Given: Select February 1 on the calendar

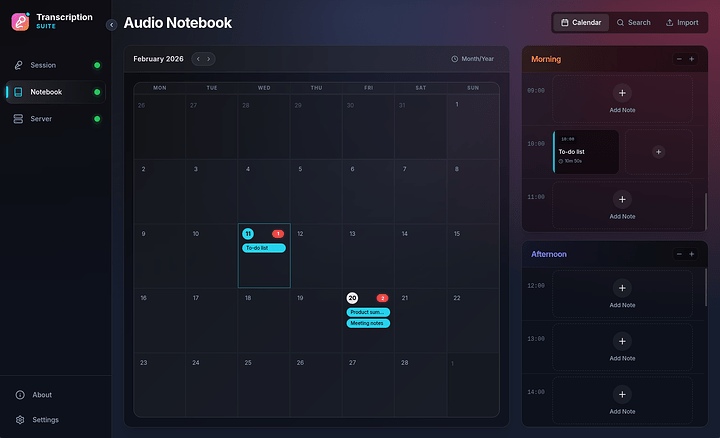Looking at the screenshot, I should 473,127.
